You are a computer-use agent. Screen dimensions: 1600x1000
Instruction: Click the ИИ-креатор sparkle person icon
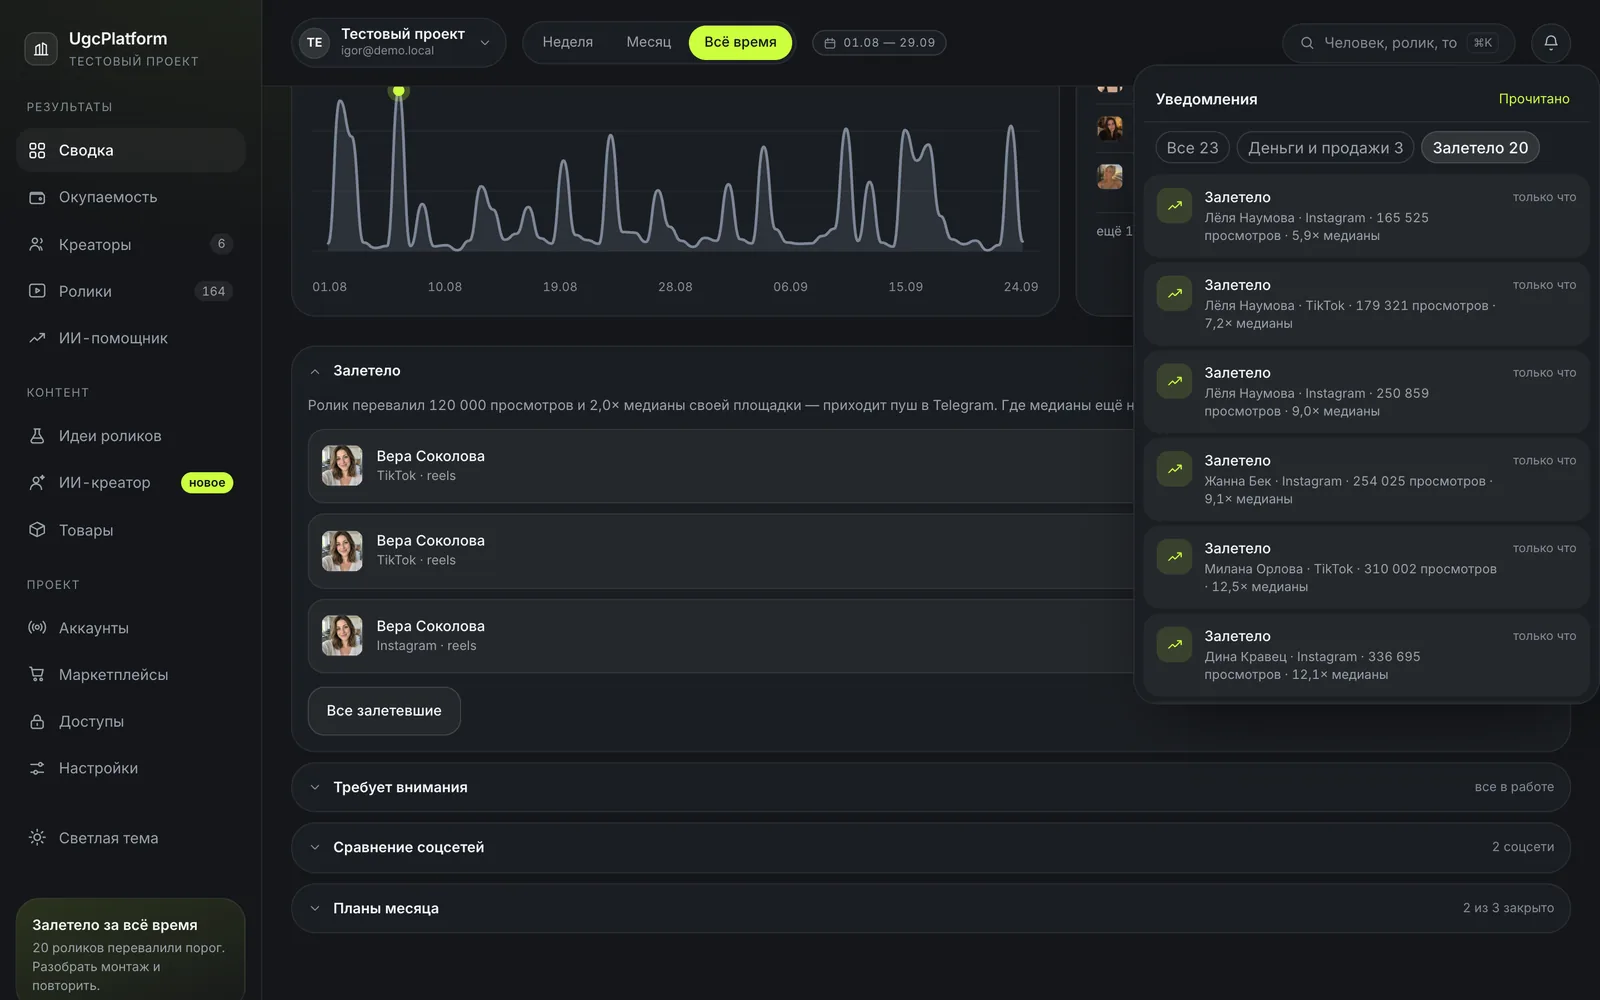[x=37, y=483]
